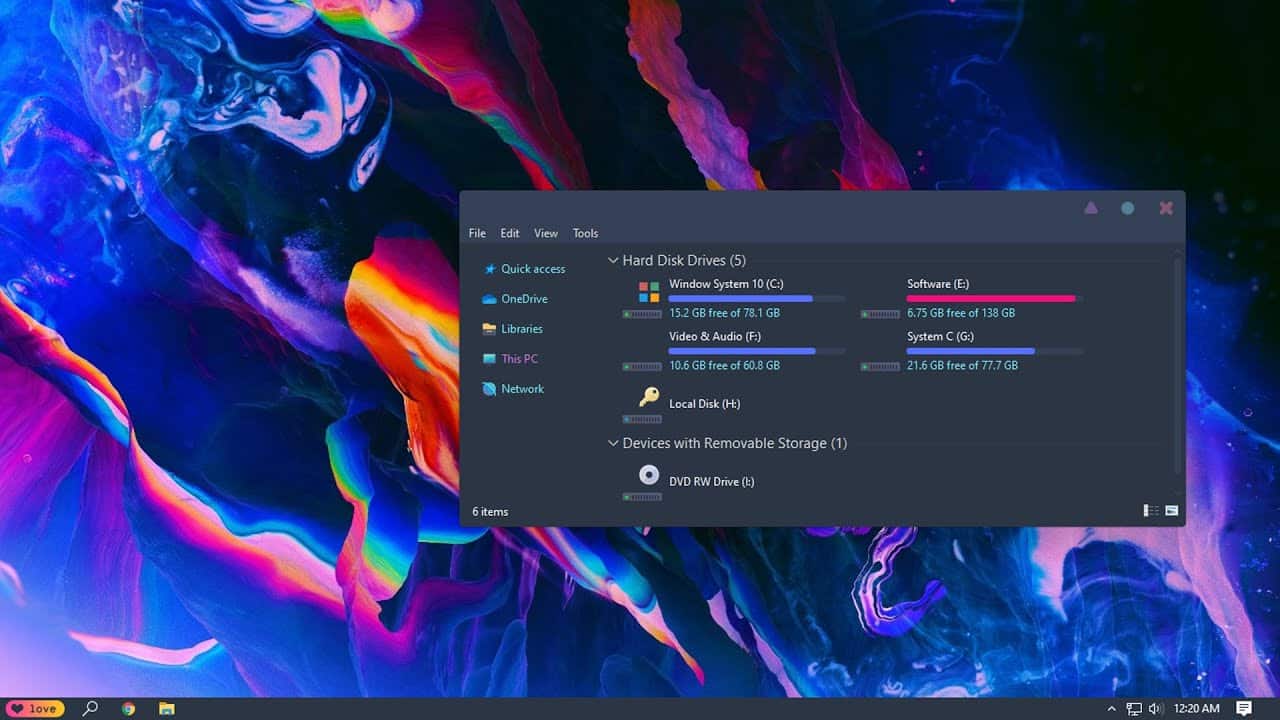Screen dimensions: 1280x720
Task: Open the Tools menu
Action: pyautogui.click(x=585, y=233)
